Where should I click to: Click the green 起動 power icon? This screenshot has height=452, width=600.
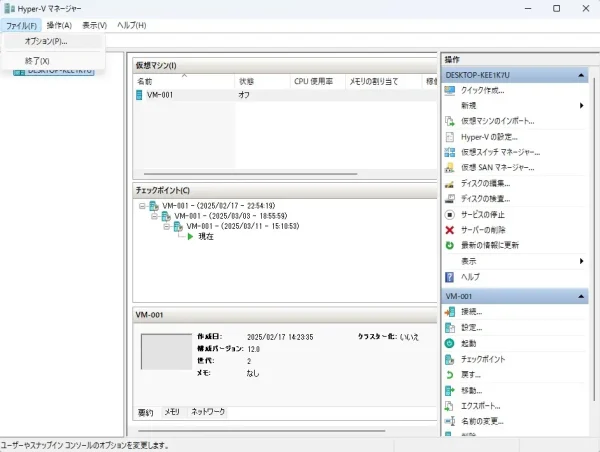pos(450,343)
